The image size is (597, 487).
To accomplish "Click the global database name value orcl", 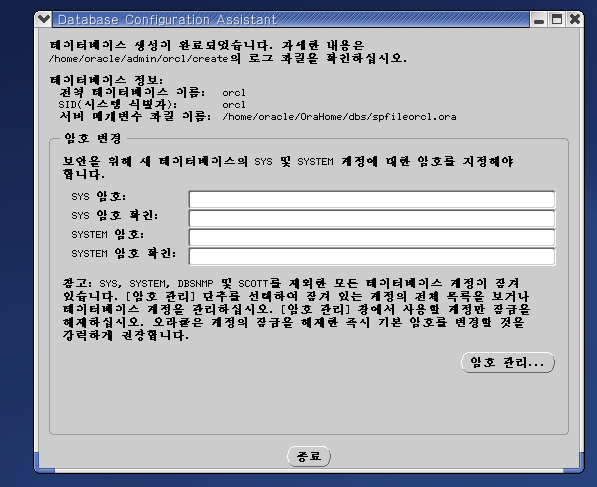I will pos(234,93).
